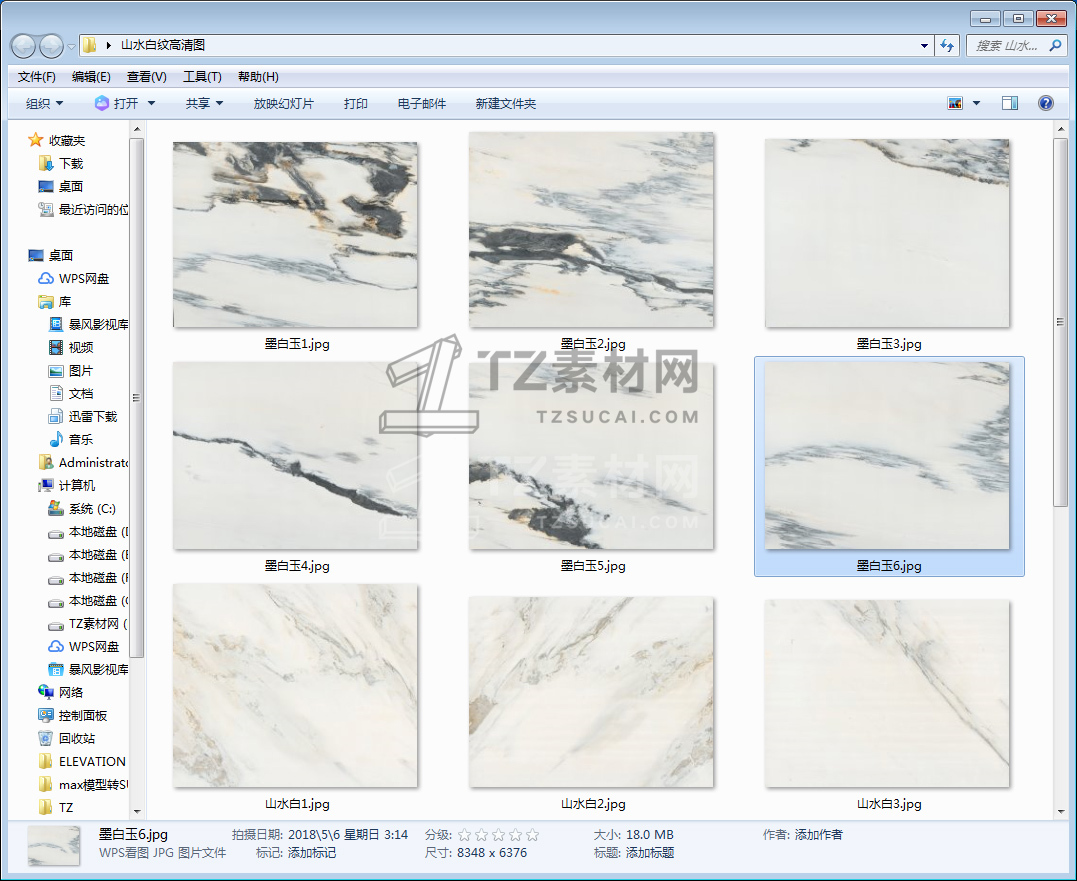Screen dimensions: 1077x881
Task: Click the 电子邮件 email button
Action: tap(422, 104)
